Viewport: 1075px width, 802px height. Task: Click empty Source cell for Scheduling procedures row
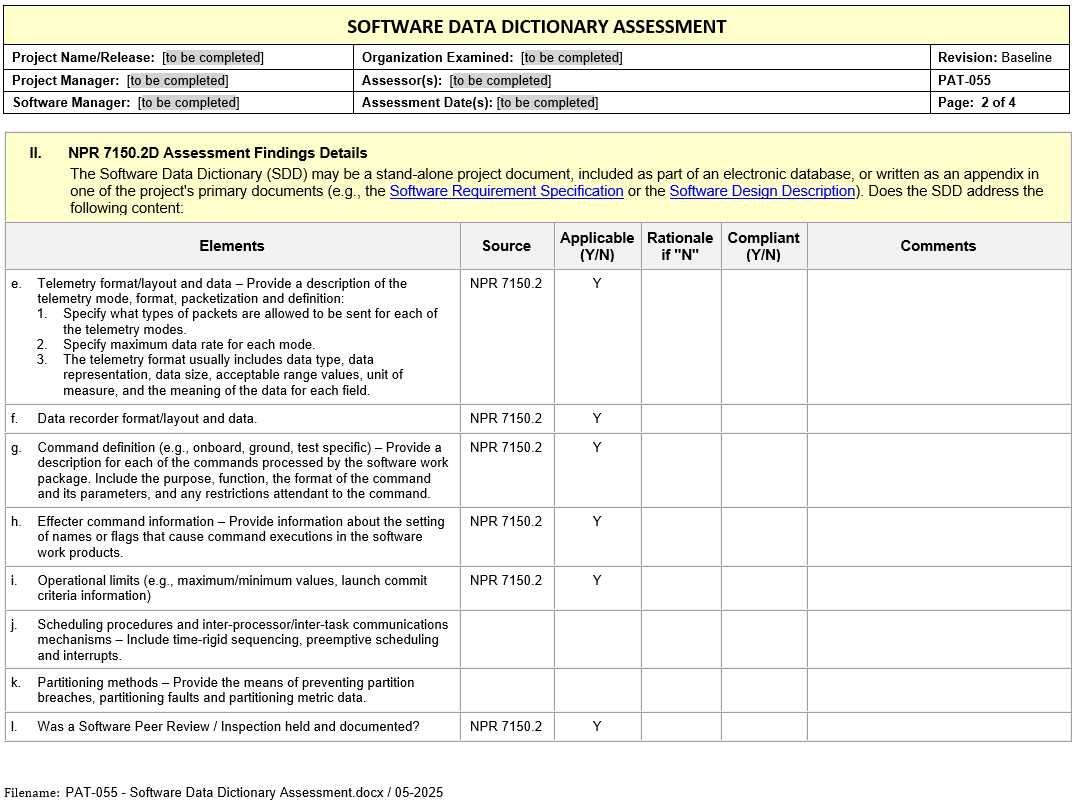pos(506,640)
